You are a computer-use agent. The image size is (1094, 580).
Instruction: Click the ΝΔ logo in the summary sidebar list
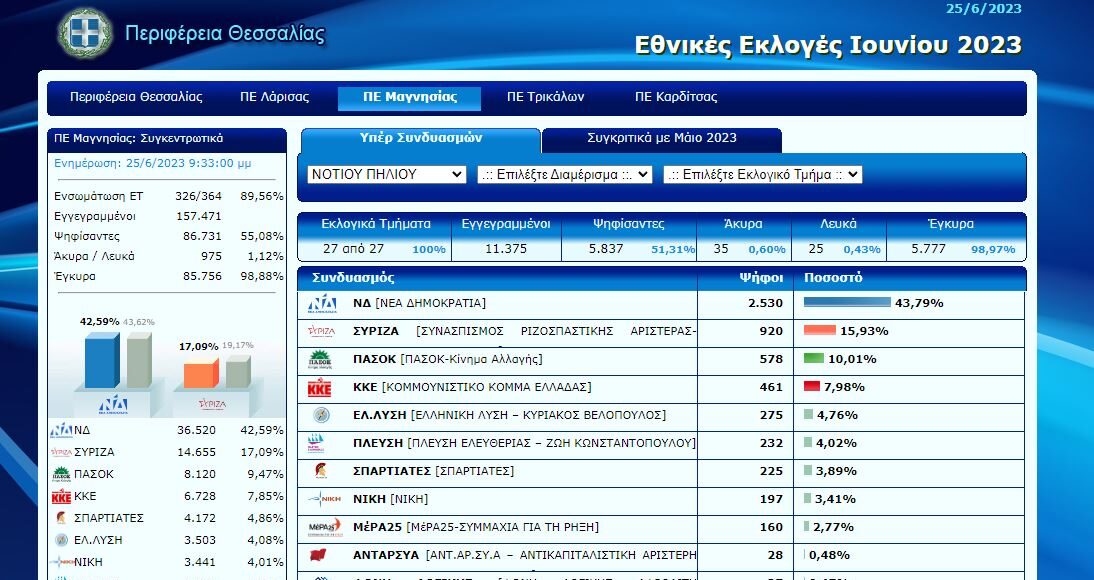(x=61, y=431)
